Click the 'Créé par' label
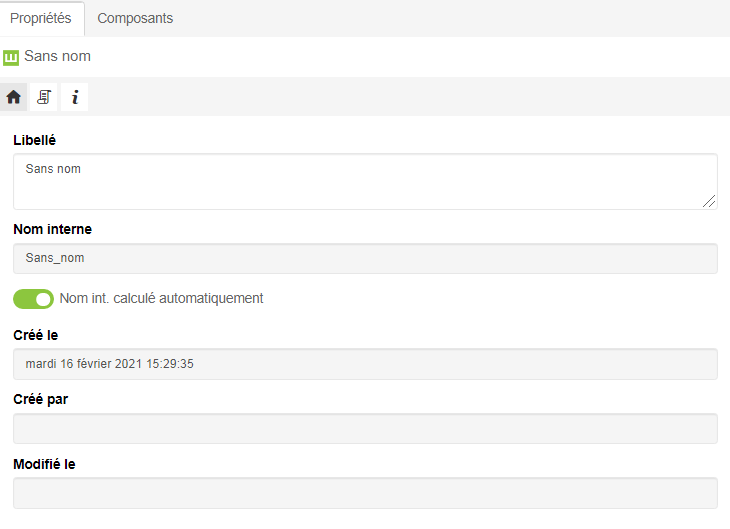 click(x=40, y=399)
